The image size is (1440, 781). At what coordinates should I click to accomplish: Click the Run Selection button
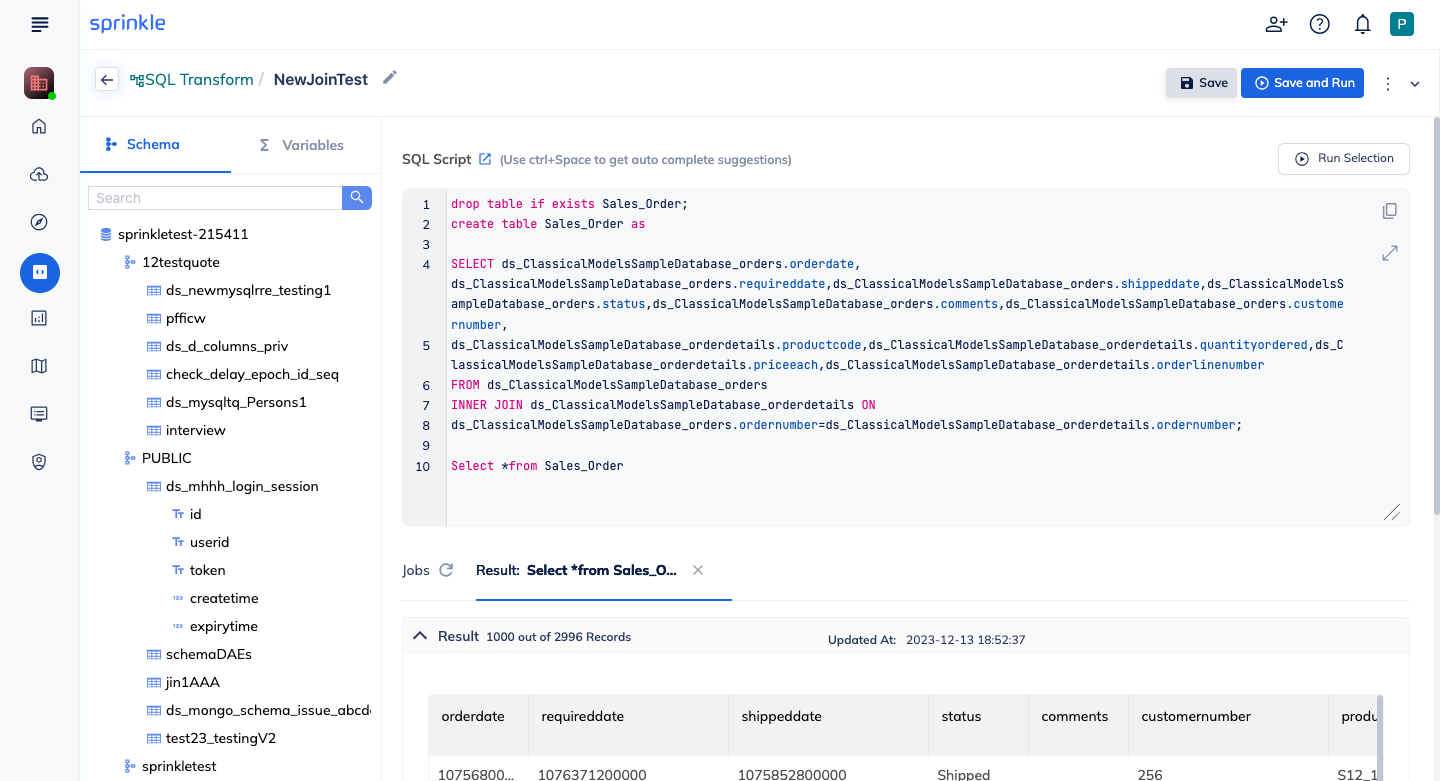pyautogui.click(x=1344, y=158)
